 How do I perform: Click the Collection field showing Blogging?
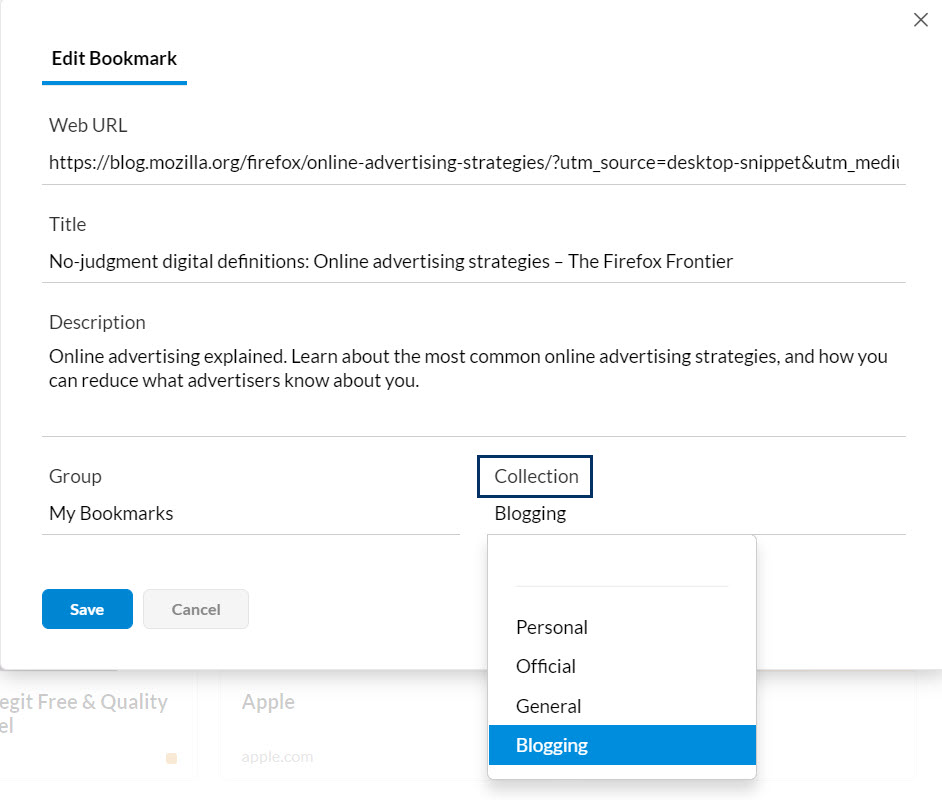690,514
